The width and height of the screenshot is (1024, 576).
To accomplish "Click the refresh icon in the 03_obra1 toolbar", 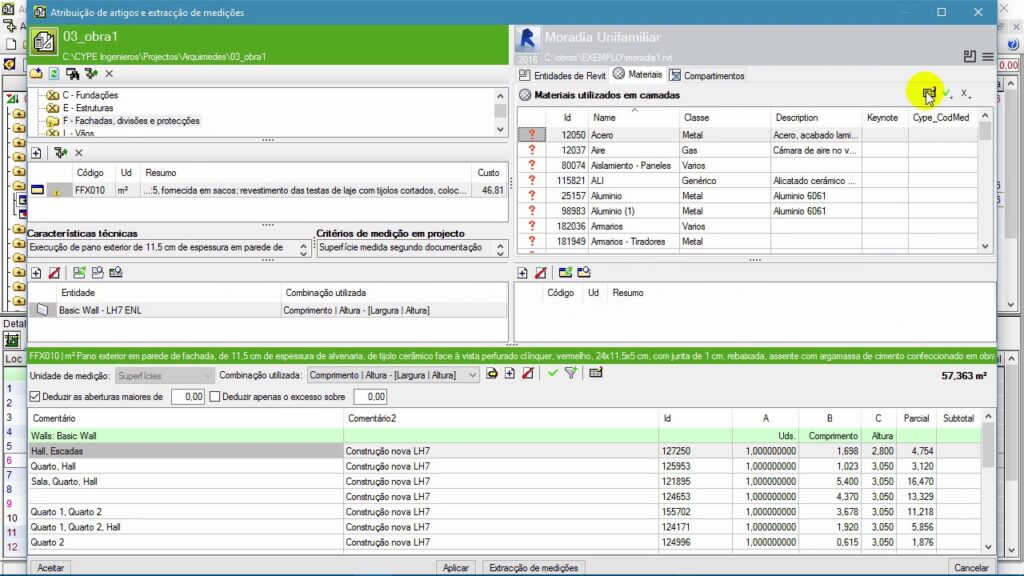I will (x=54, y=74).
